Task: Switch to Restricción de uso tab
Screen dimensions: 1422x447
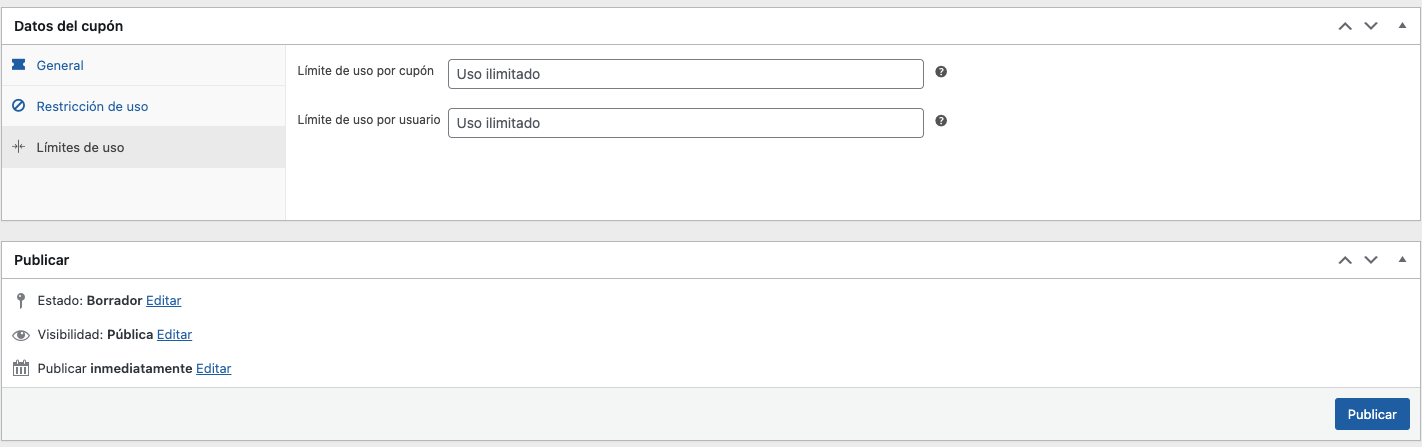Action: tap(92, 106)
